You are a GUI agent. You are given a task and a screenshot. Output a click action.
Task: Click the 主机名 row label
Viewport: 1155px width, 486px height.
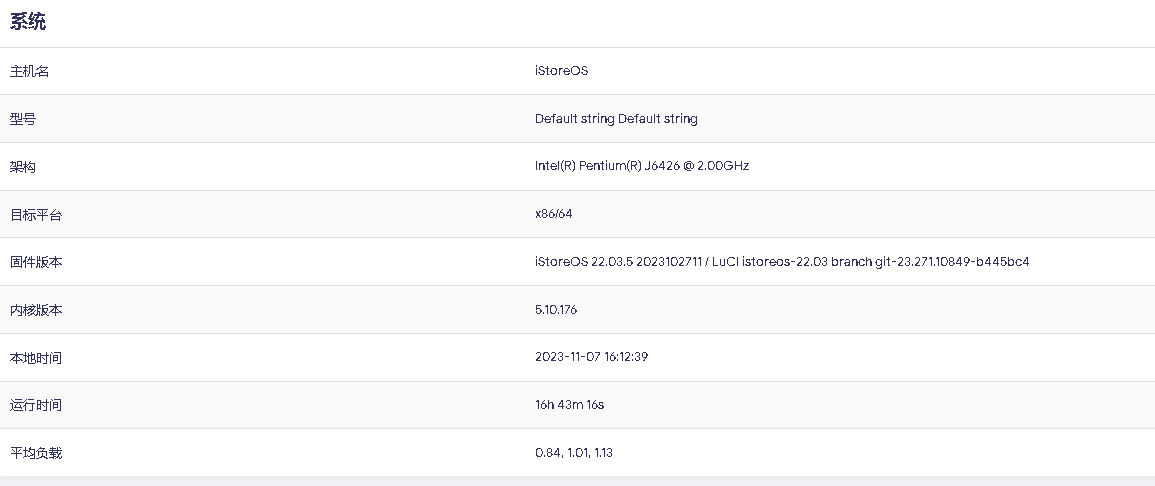[x=29, y=71]
